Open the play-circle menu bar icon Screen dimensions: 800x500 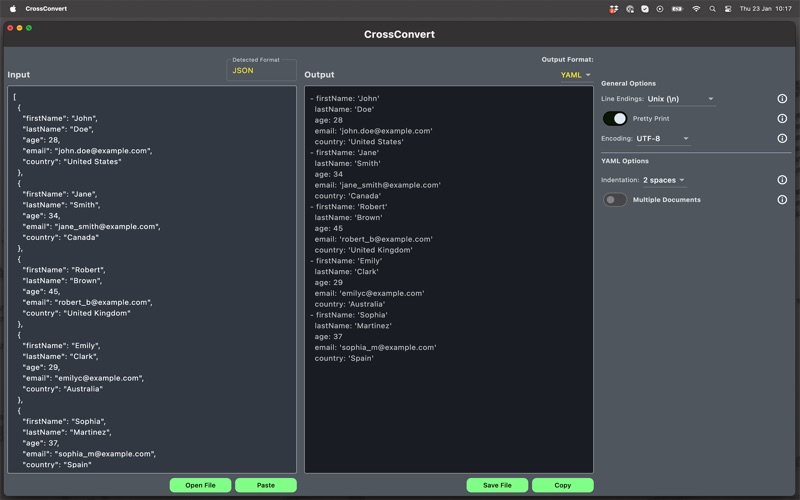tap(660, 9)
